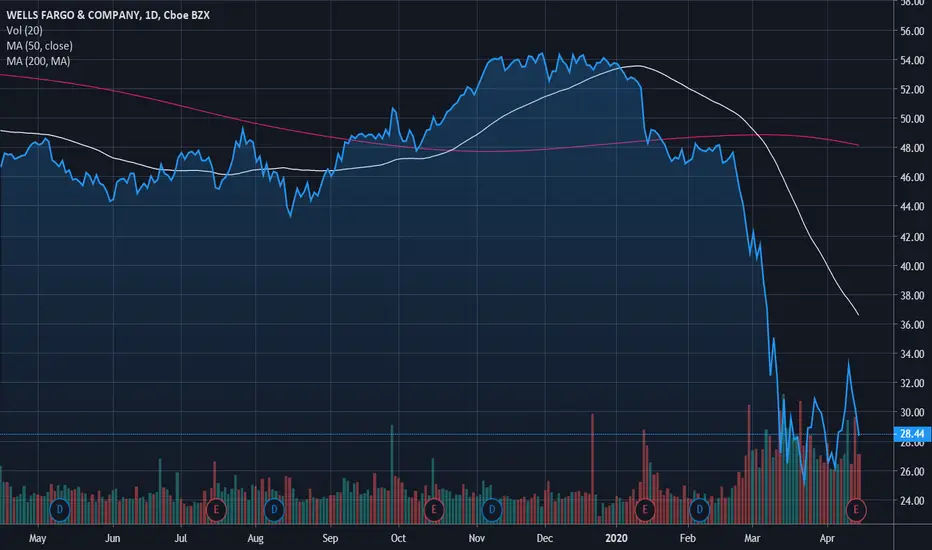
Task: Click the 30.00 price axis label
Action: (x=912, y=412)
